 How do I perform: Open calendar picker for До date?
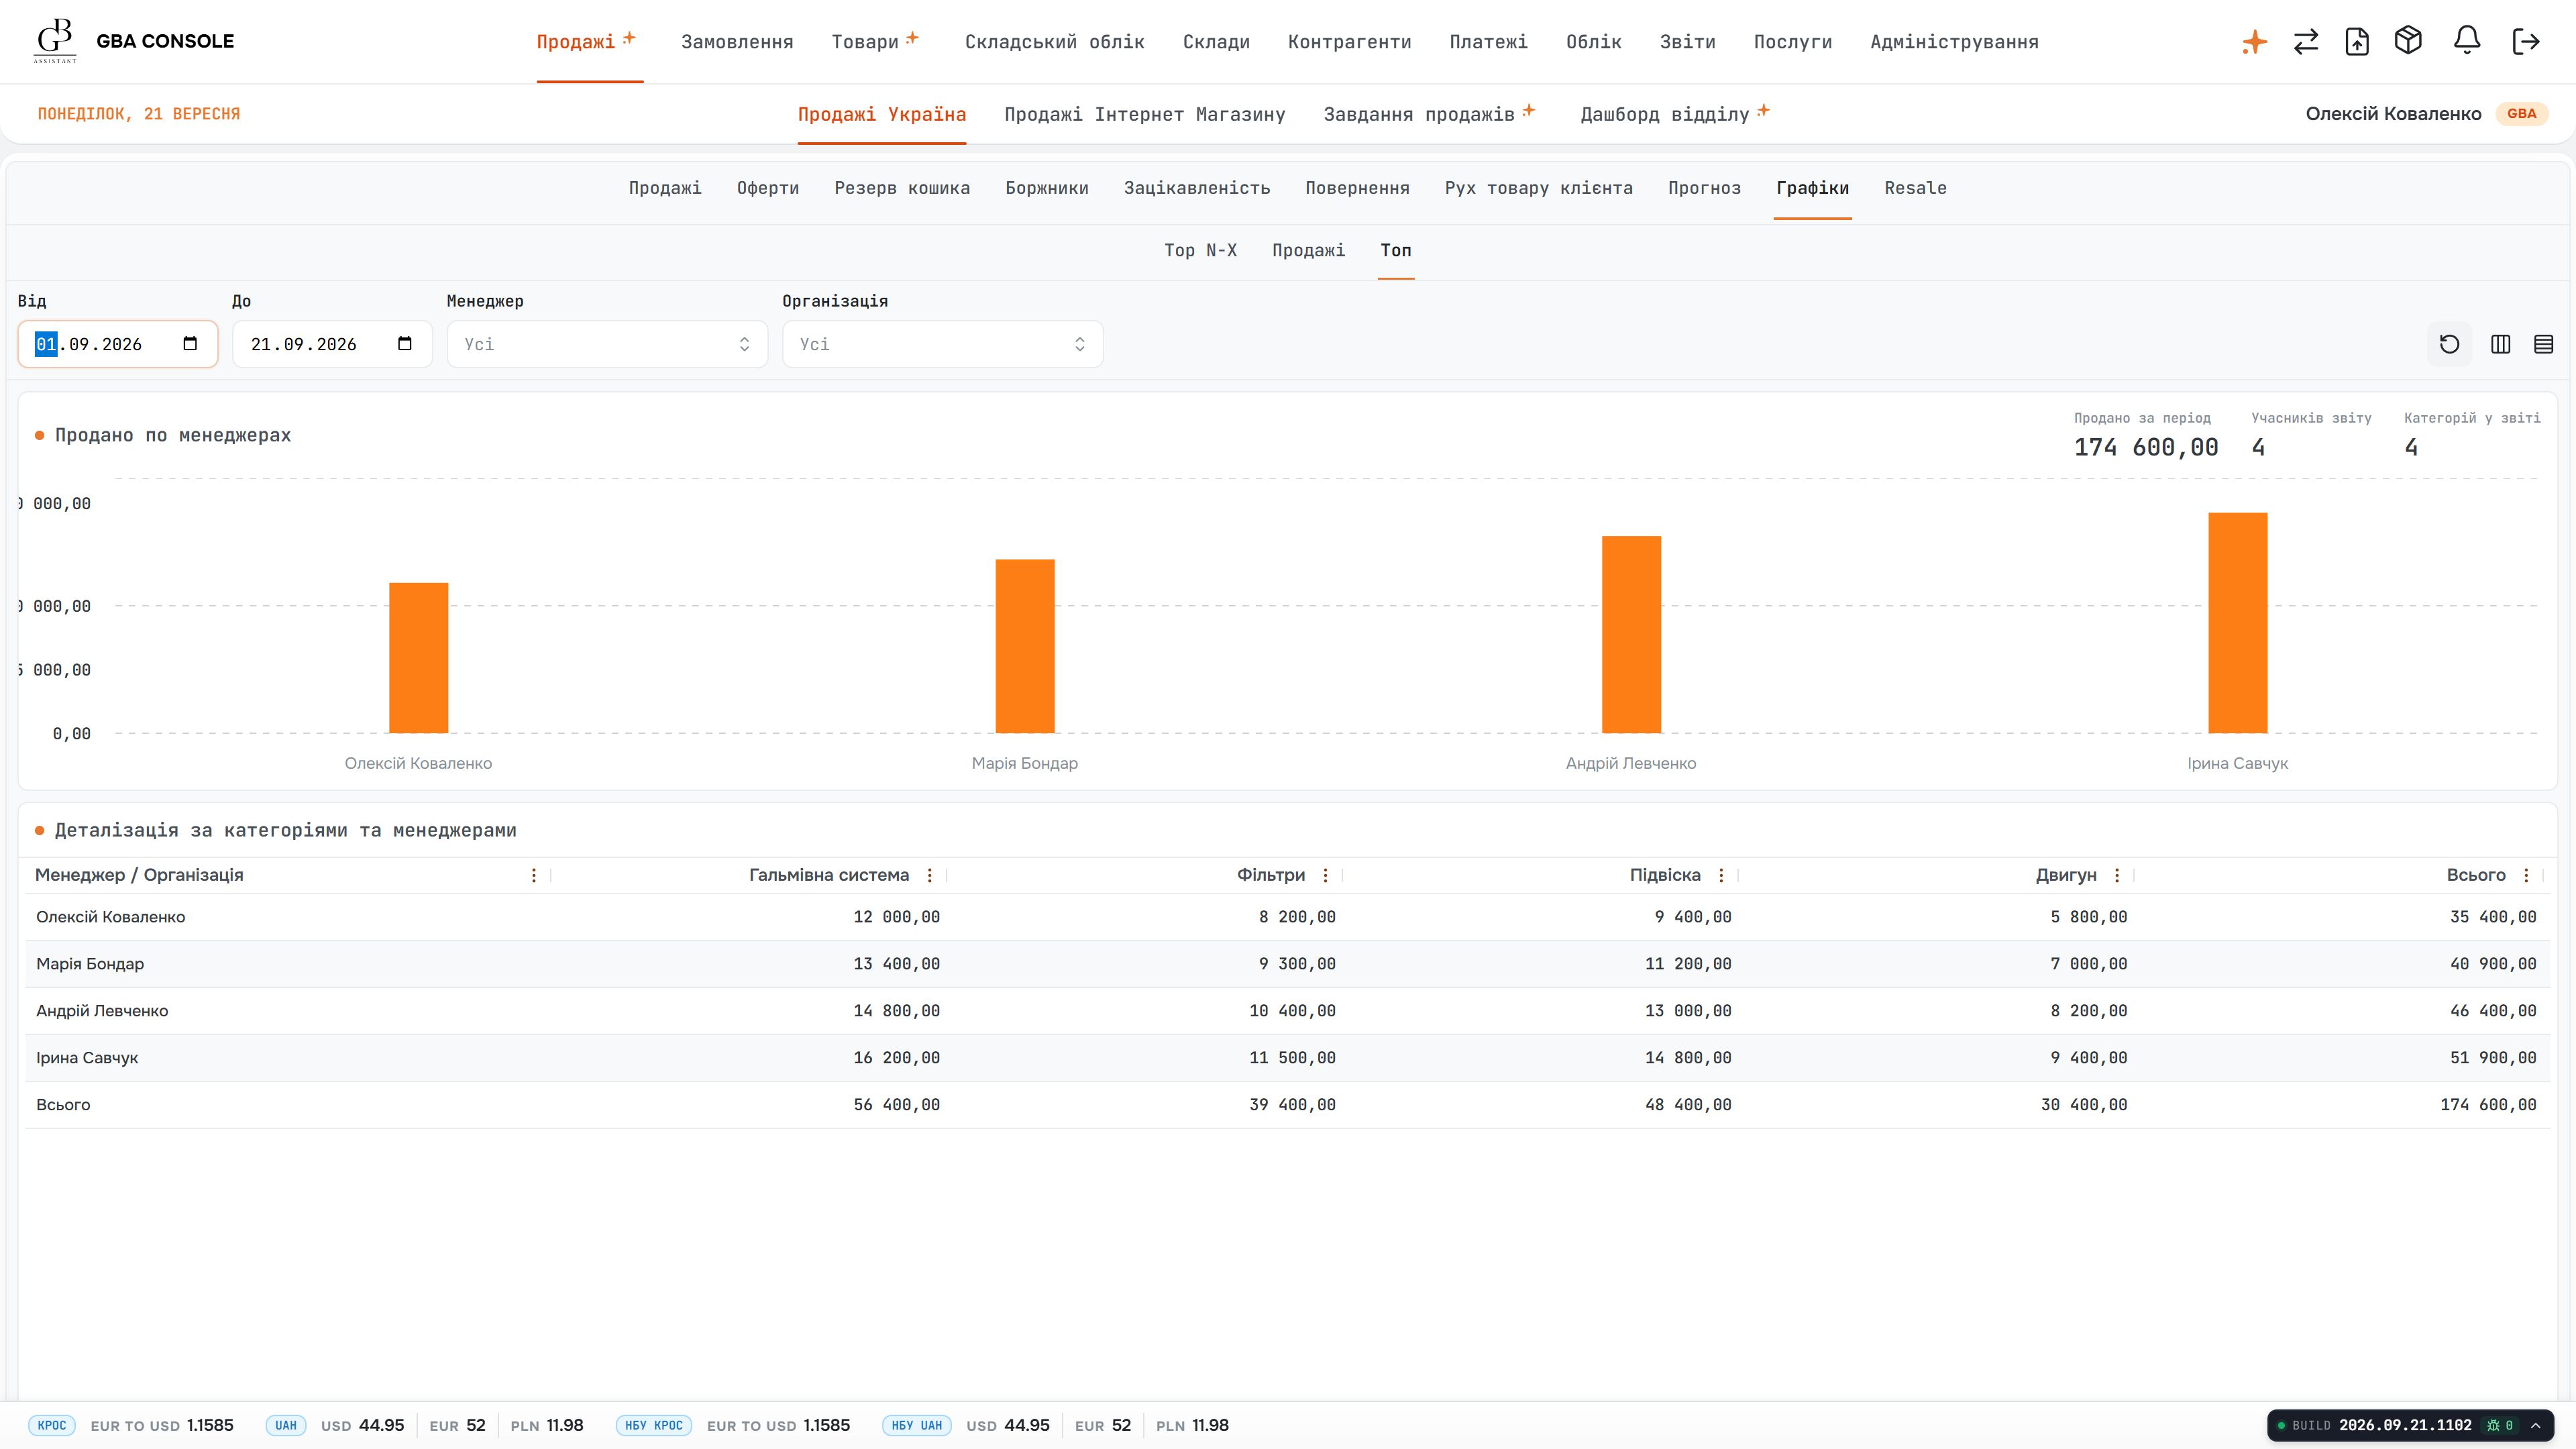click(405, 344)
